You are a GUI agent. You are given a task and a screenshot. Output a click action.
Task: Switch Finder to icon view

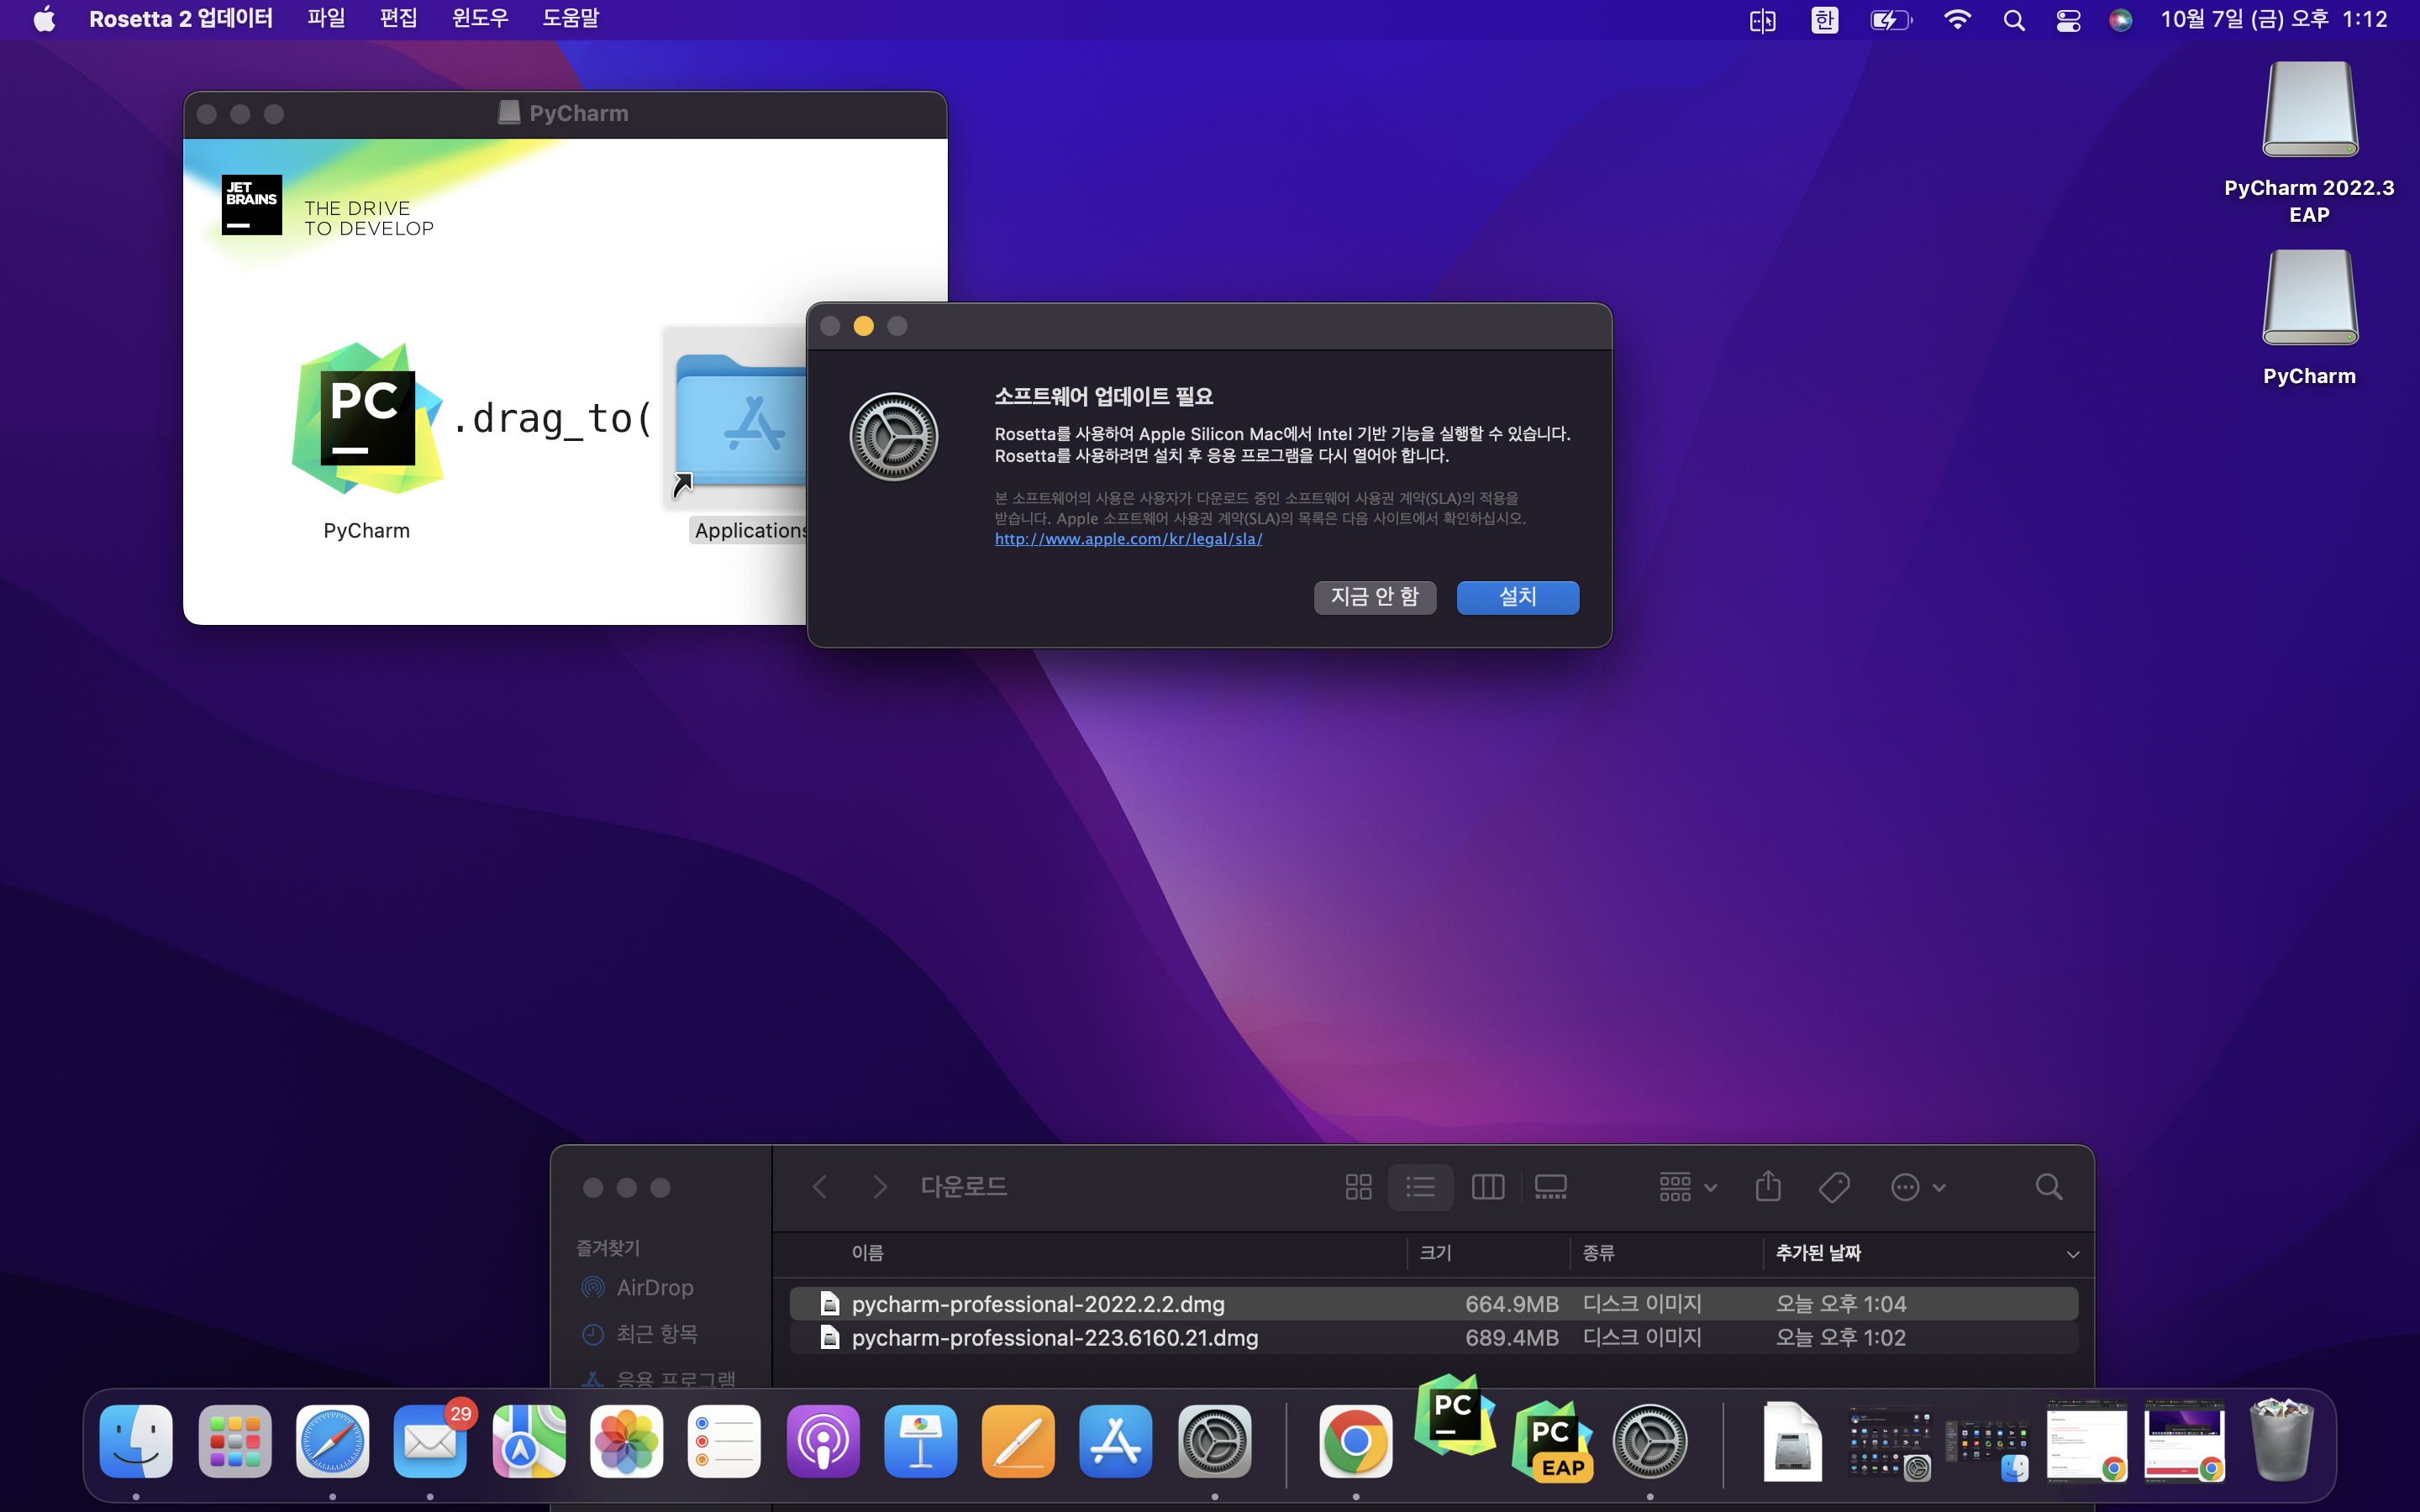(1358, 1187)
